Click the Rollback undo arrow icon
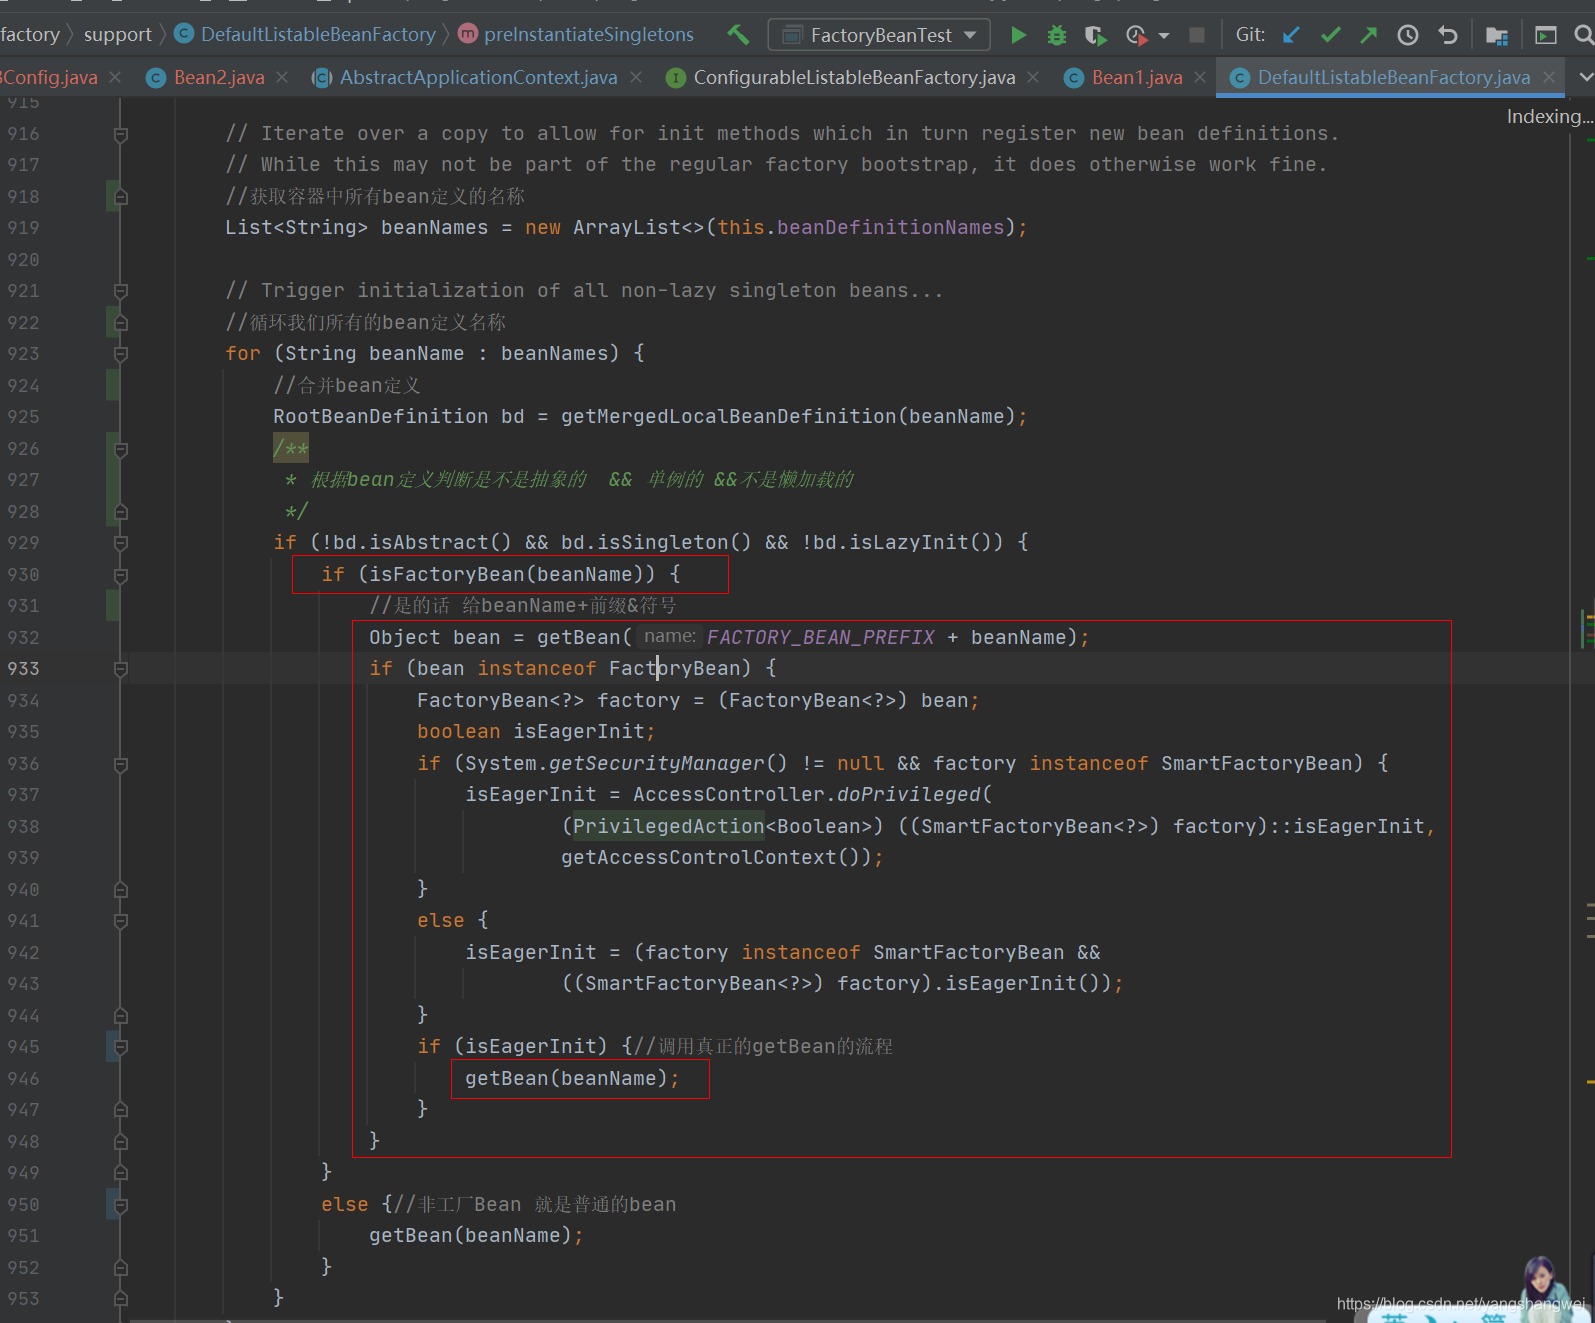Viewport: 1595px width, 1323px height. point(1448,35)
